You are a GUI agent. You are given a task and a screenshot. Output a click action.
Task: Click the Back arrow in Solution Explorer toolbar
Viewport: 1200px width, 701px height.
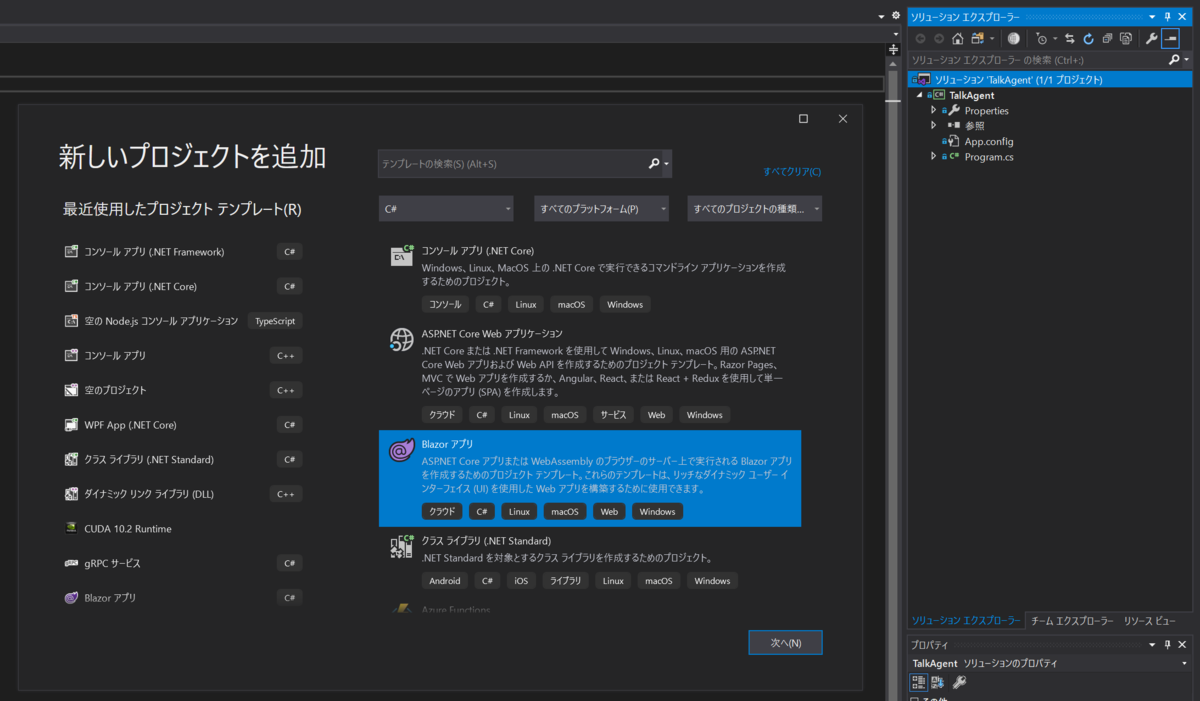920,39
